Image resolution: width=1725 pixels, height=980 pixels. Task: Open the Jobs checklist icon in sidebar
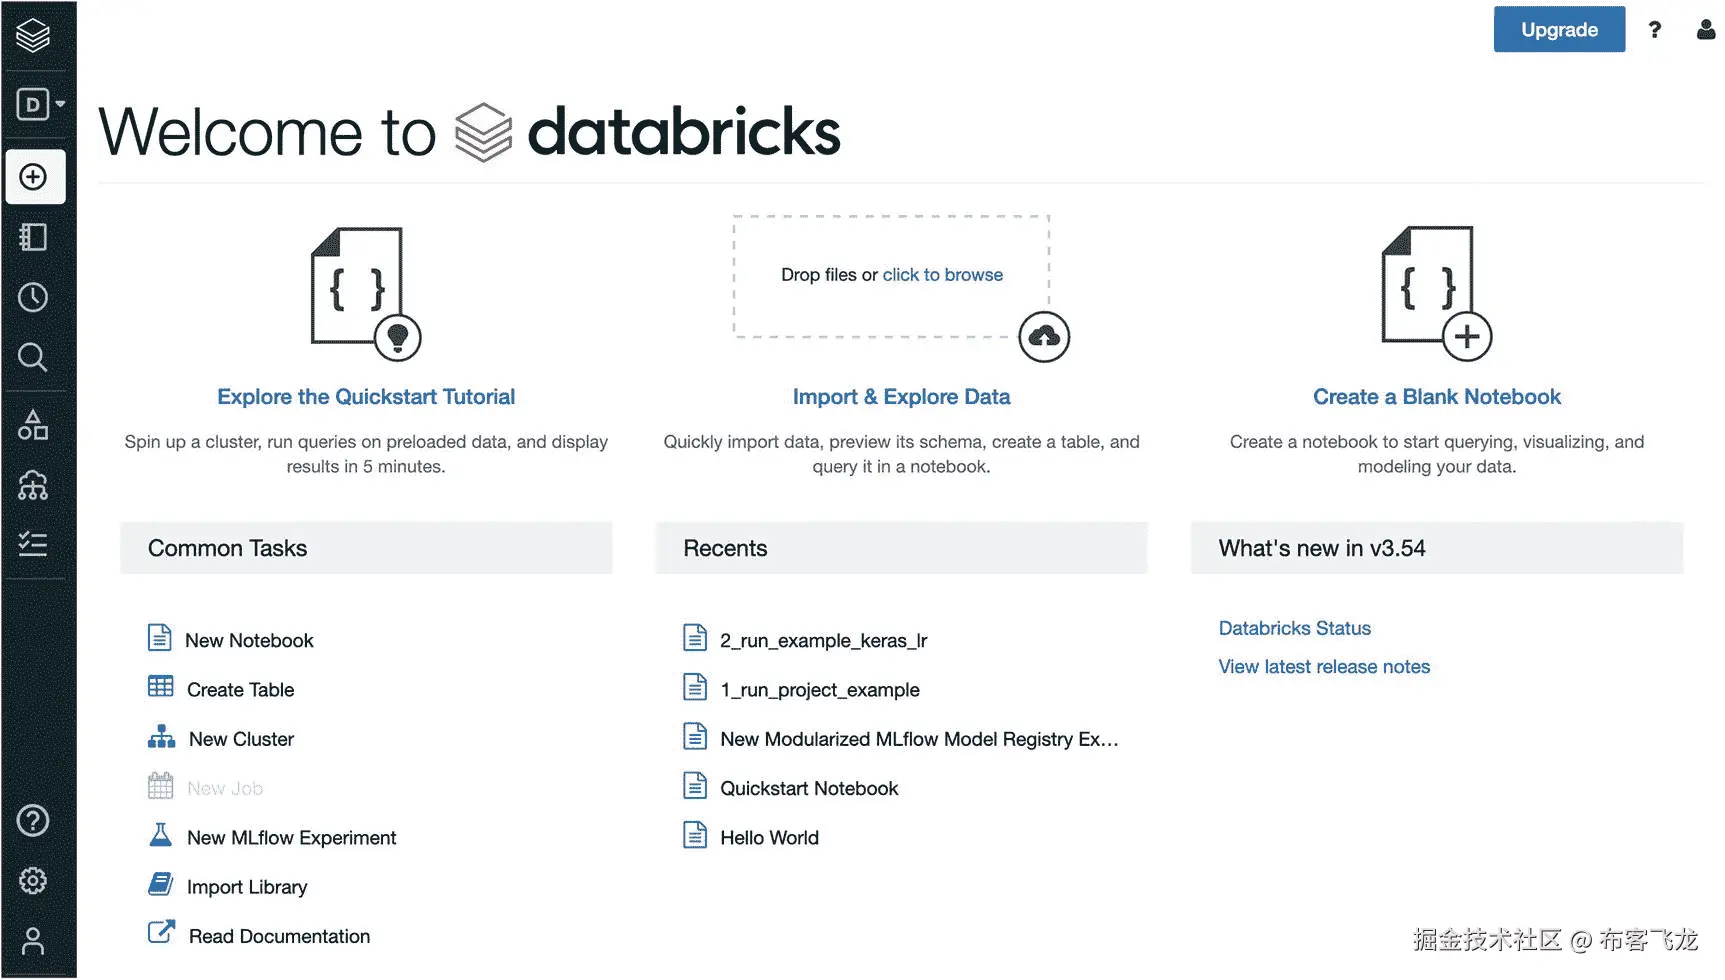(x=34, y=544)
